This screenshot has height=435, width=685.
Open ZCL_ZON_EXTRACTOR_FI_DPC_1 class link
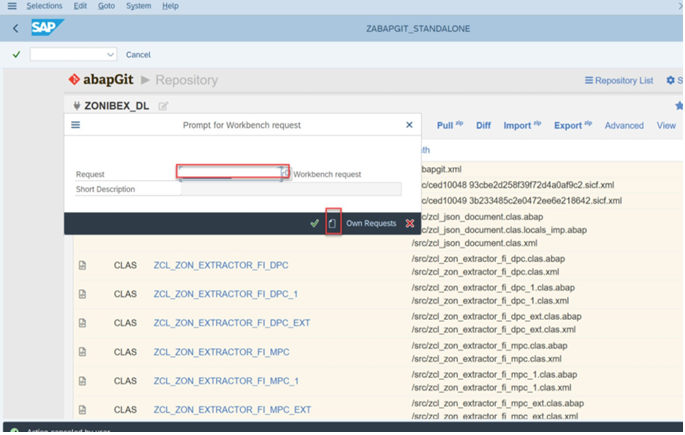225,294
